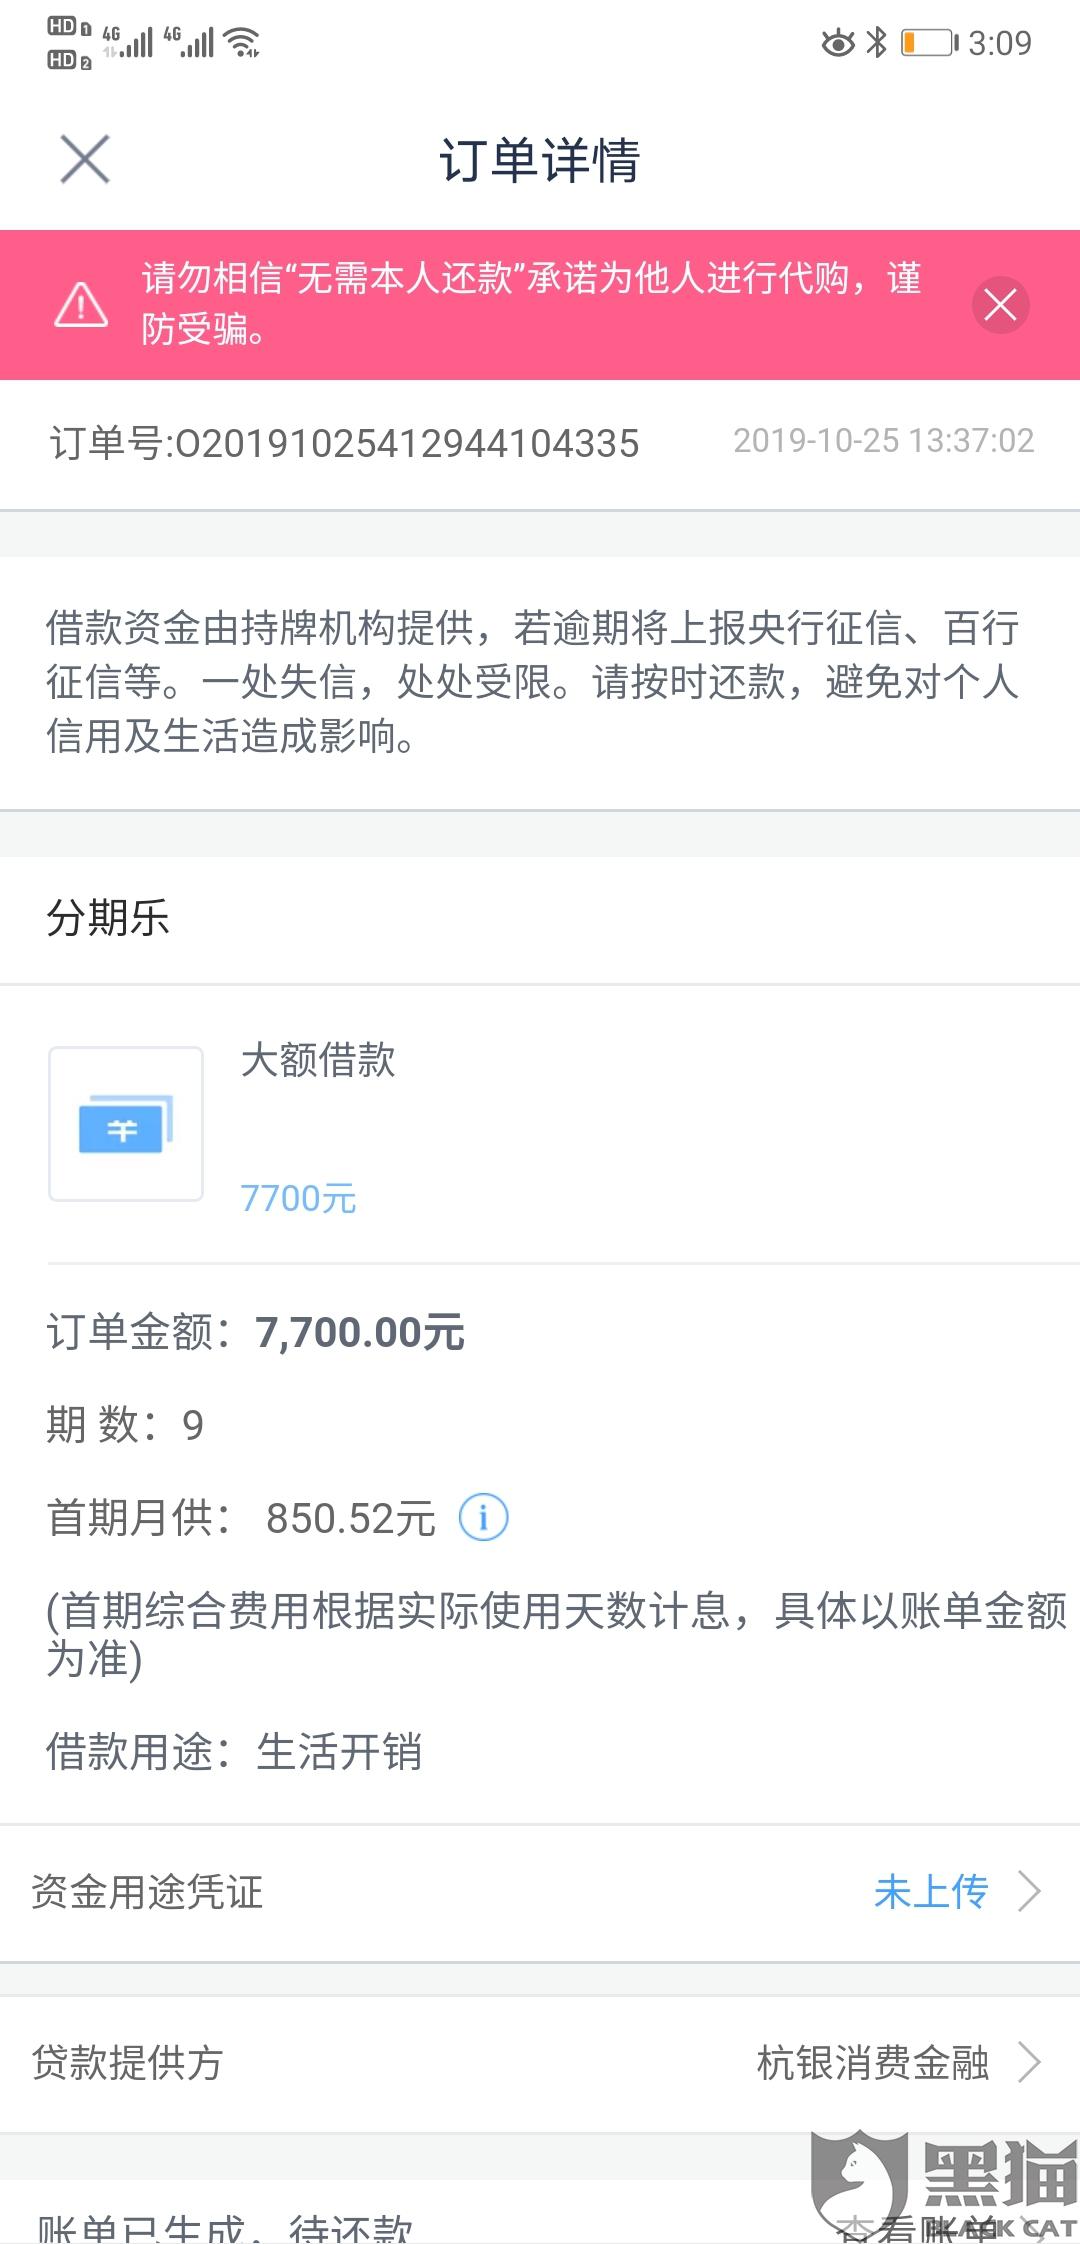Dismiss the pink fraud warning banner

click(1000, 305)
